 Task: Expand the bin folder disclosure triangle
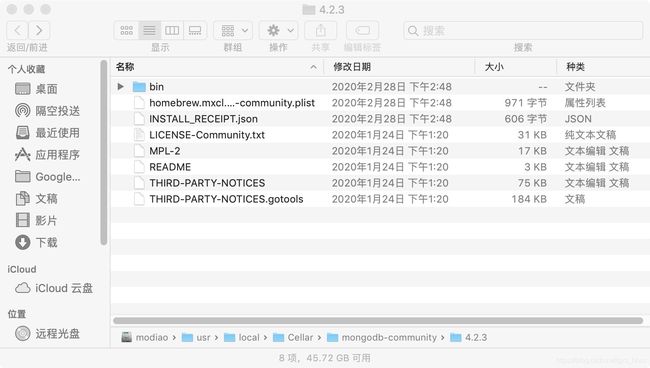pyautogui.click(x=121, y=87)
